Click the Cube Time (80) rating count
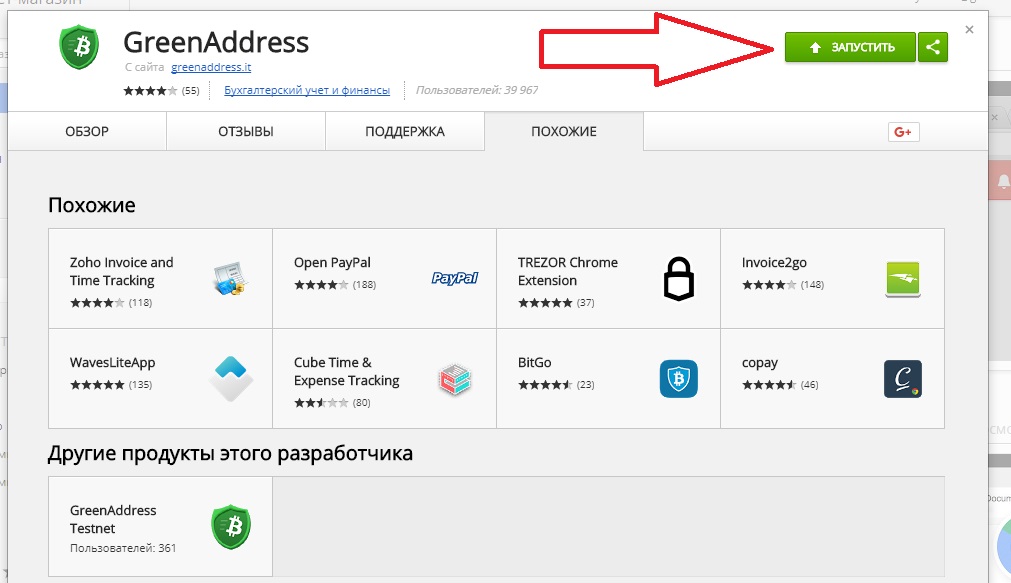Viewport: 1011px width, 583px height. point(362,402)
